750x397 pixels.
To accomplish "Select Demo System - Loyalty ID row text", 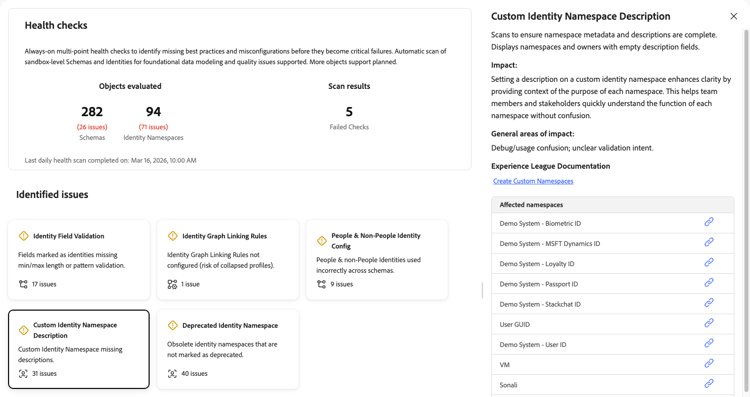I will click(x=537, y=264).
